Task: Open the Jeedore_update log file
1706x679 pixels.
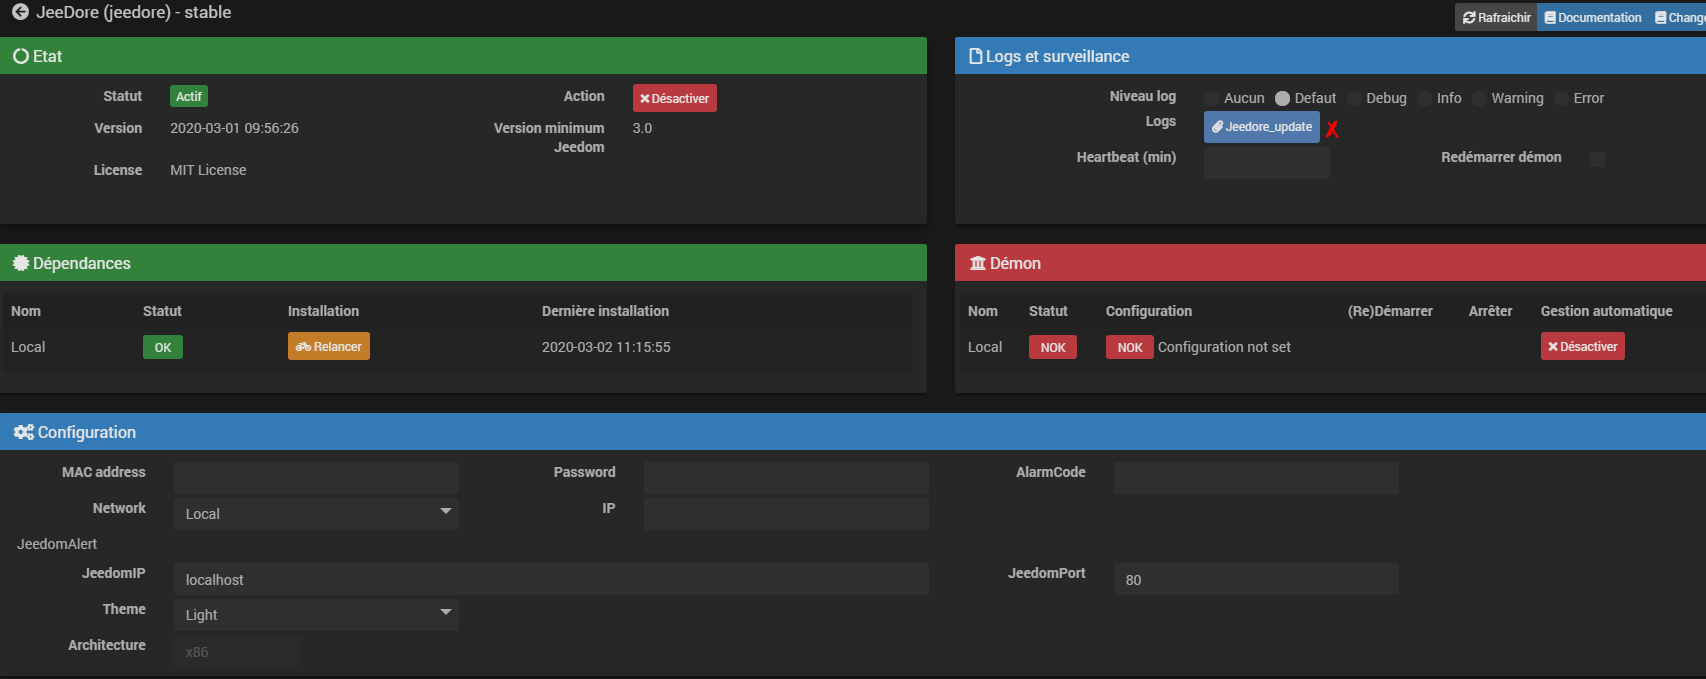Action: point(1261,127)
